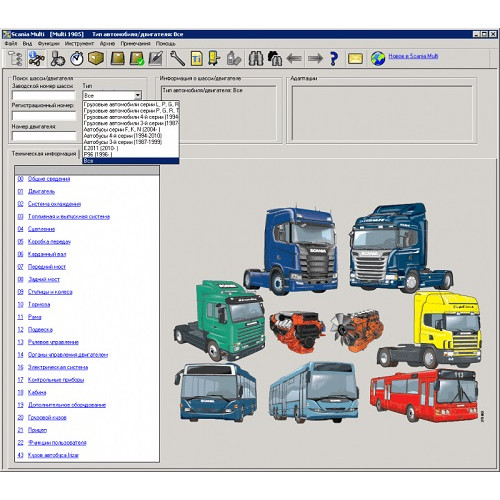
Task: Click the yellow envelope mail icon
Action: click(x=355, y=59)
